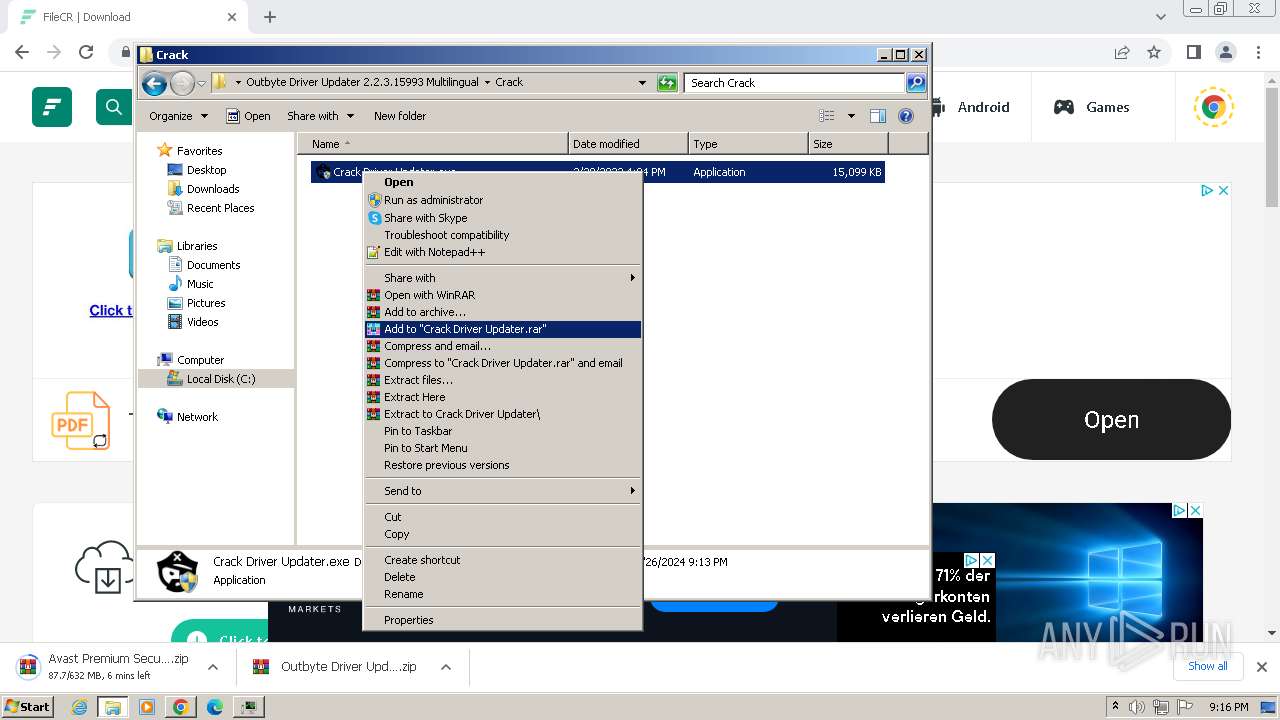The image size is (1280, 720).
Task: Click Show all downloads button
Action: point(1207,666)
